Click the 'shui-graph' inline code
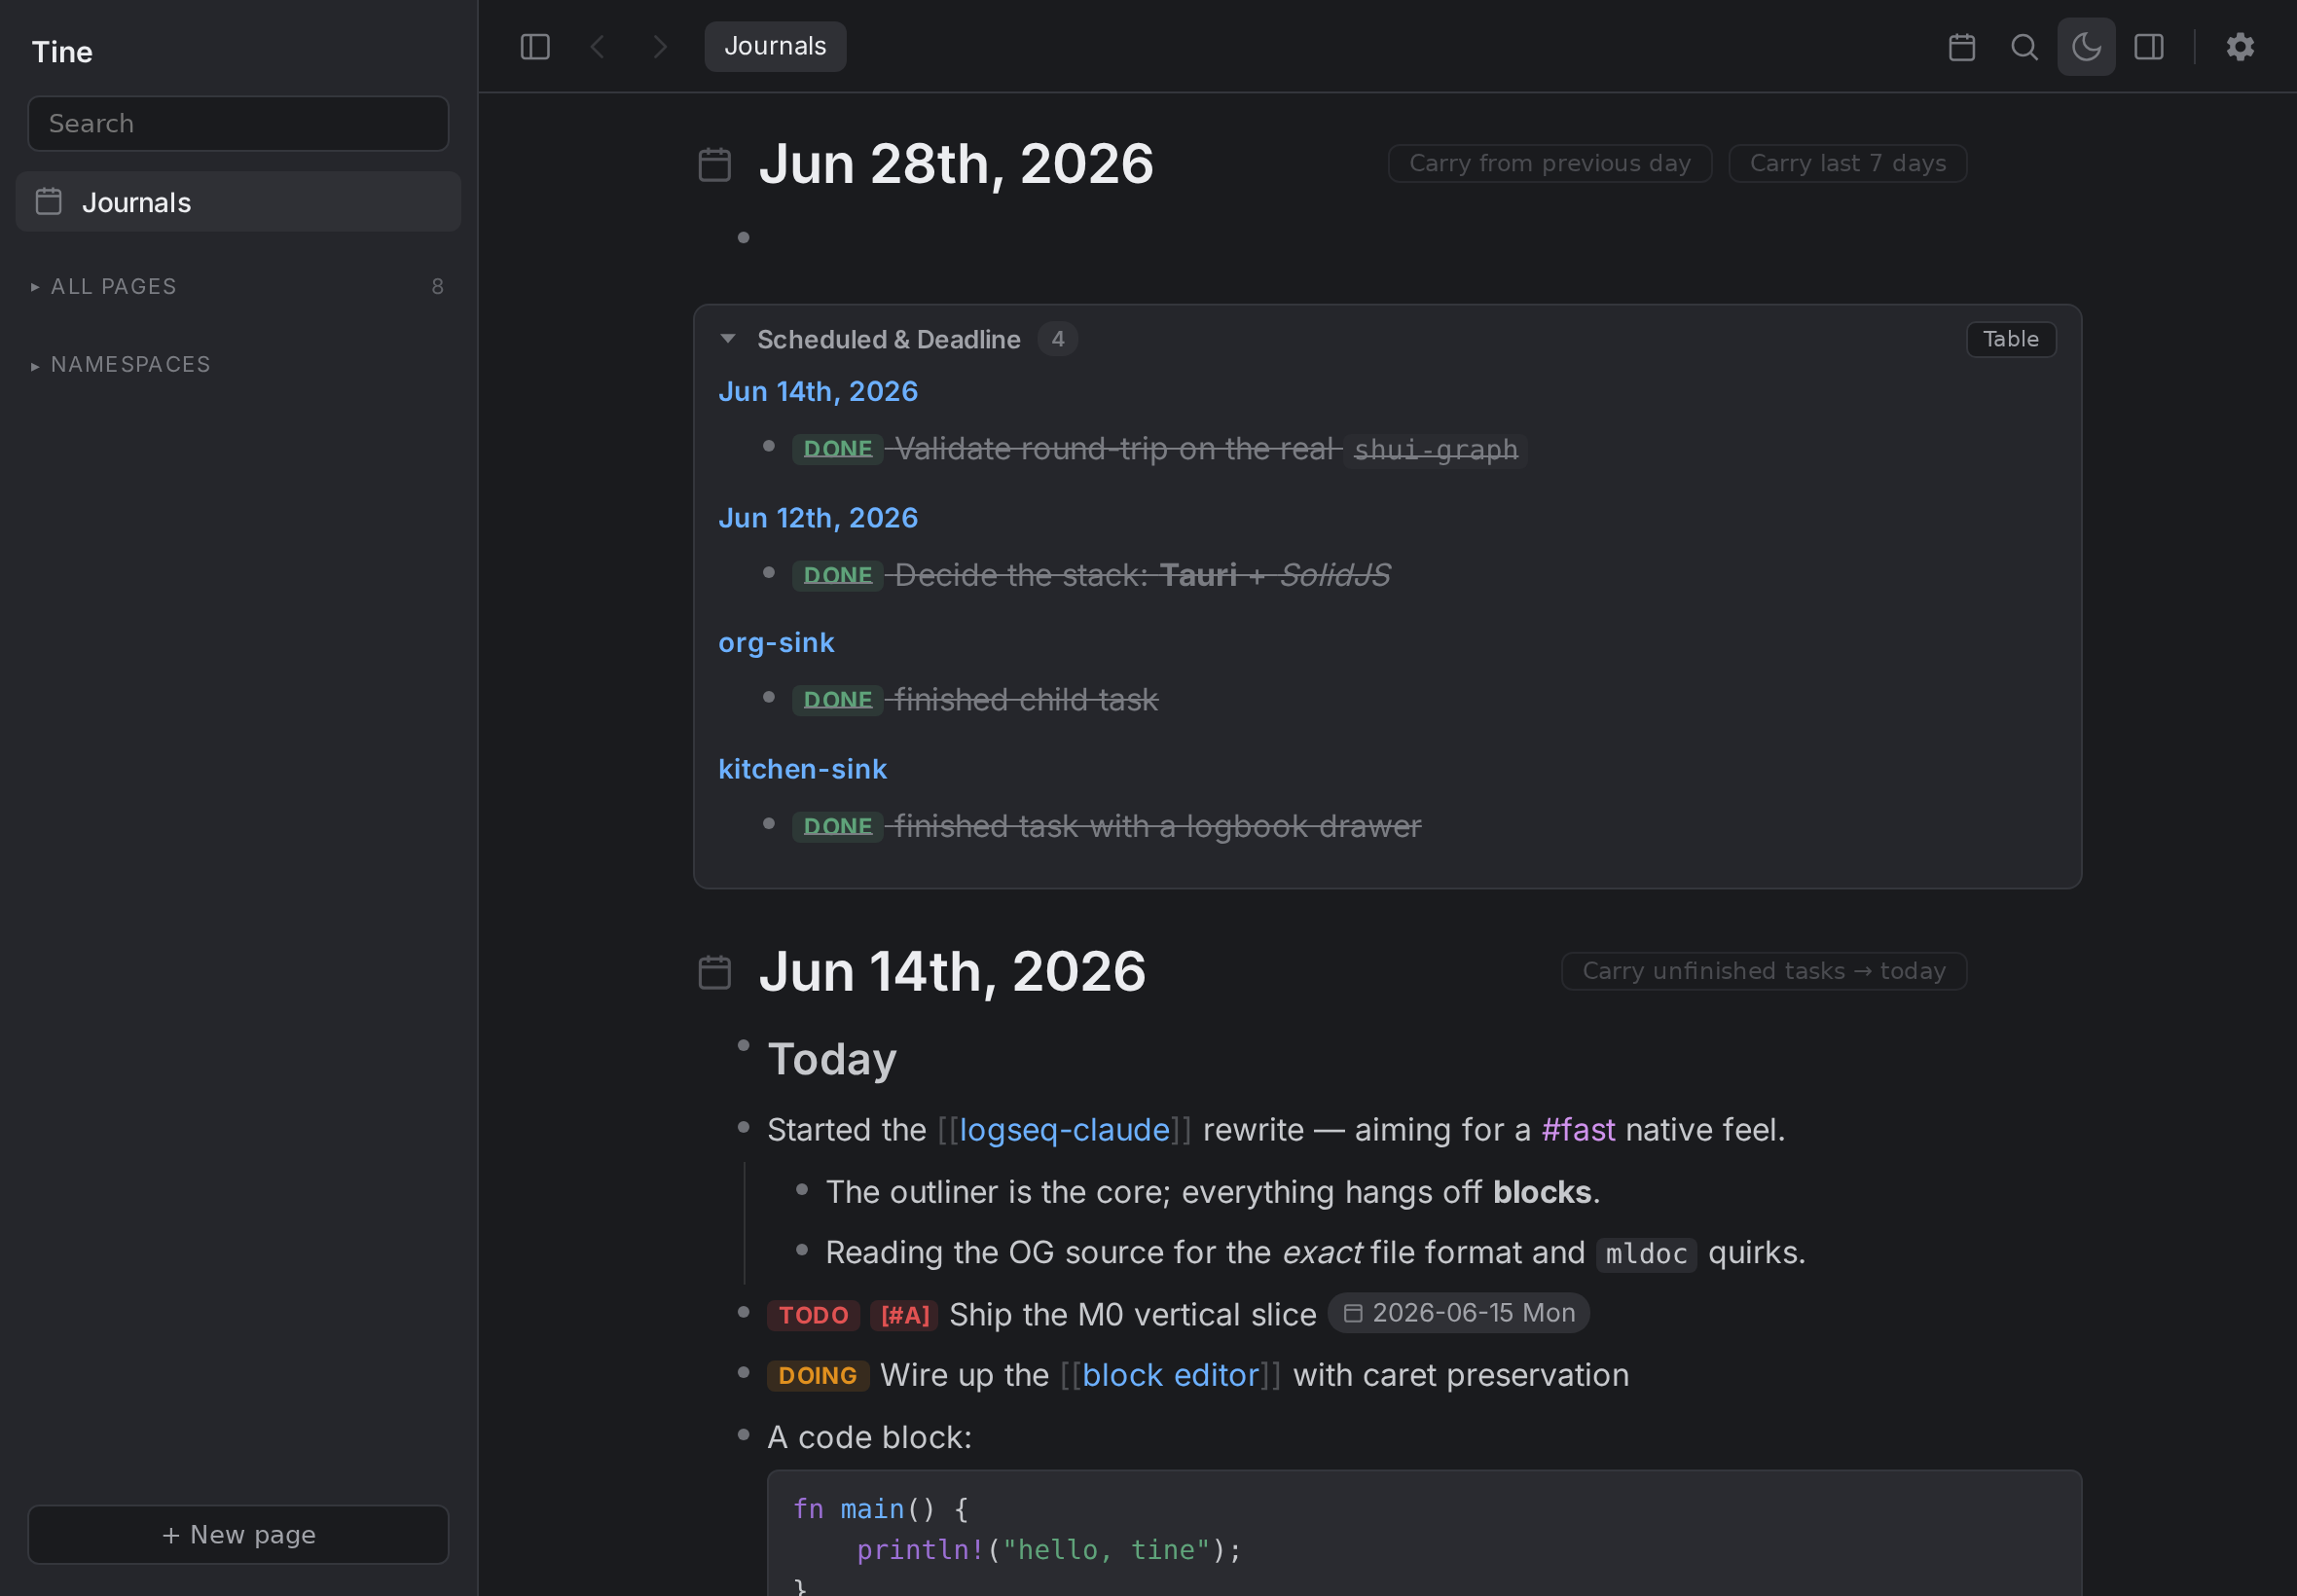This screenshot has height=1596, width=2297. [x=1435, y=450]
